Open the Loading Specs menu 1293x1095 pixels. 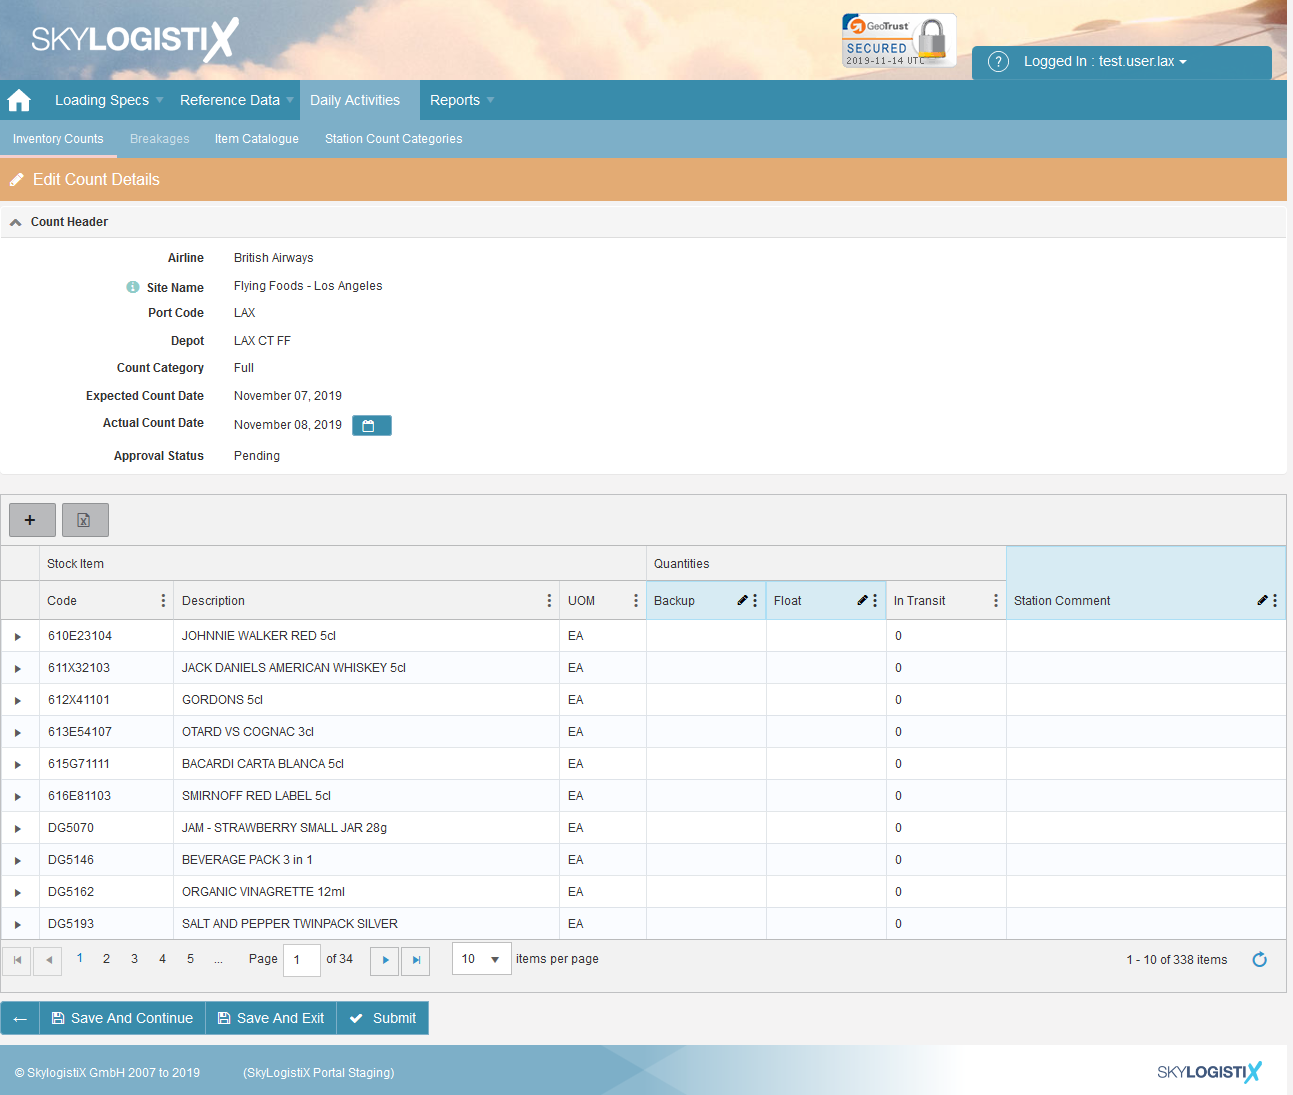pyautogui.click(x=108, y=100)
